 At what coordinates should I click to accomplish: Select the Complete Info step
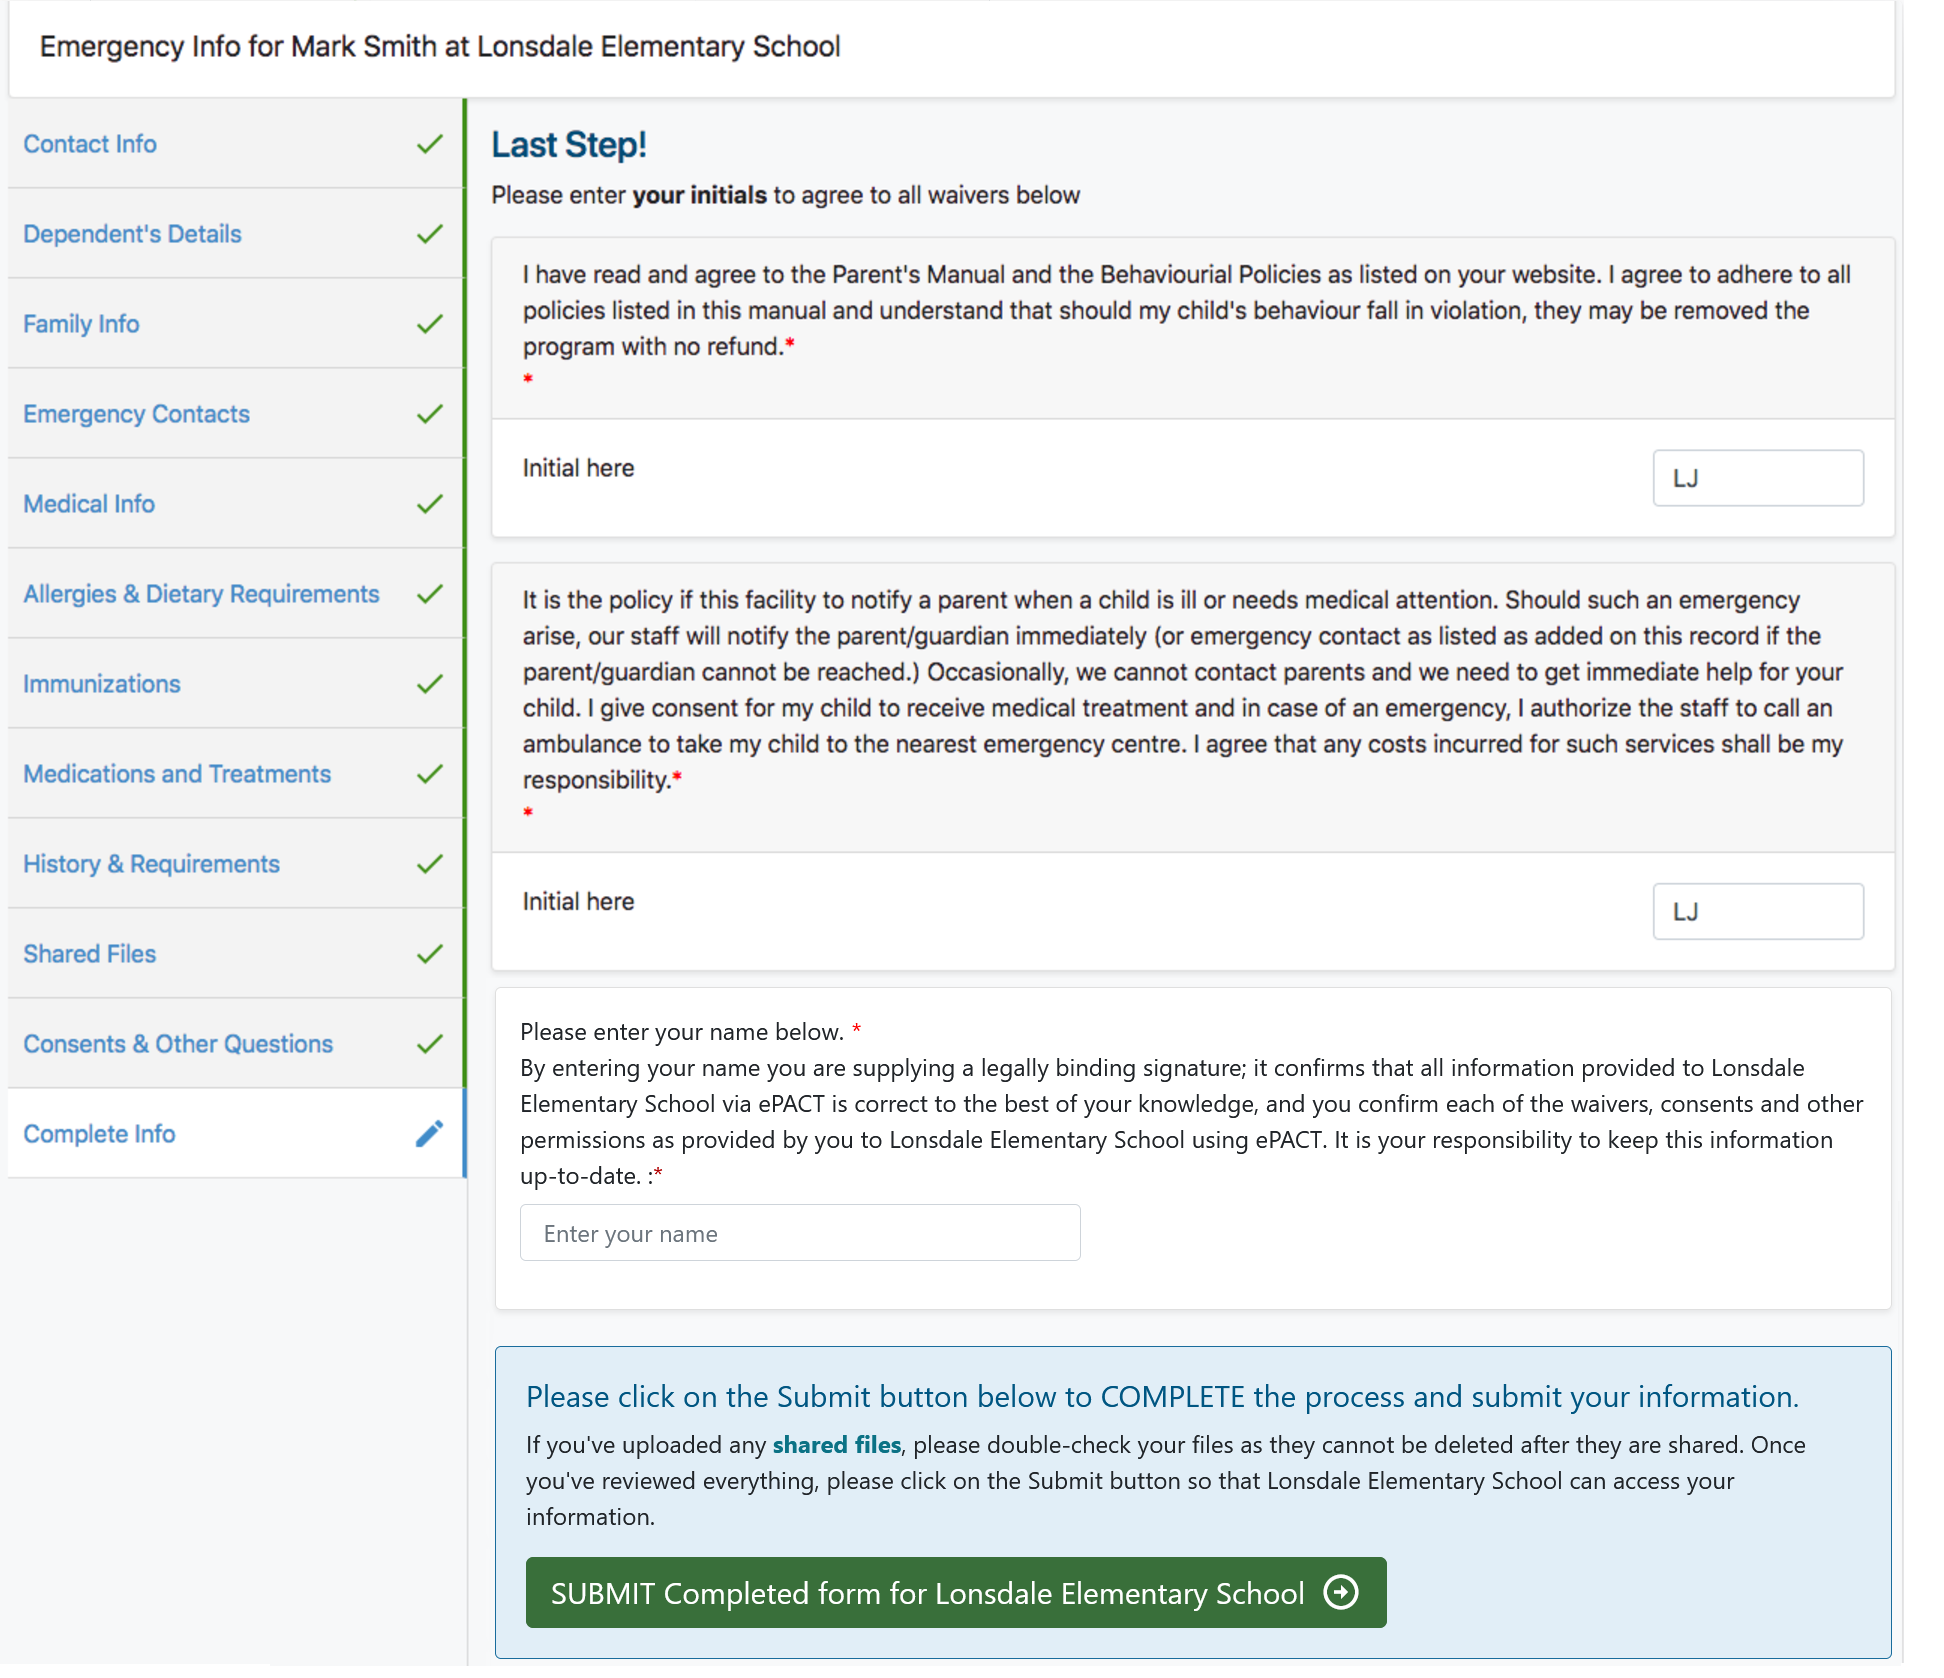[99, 1134]
